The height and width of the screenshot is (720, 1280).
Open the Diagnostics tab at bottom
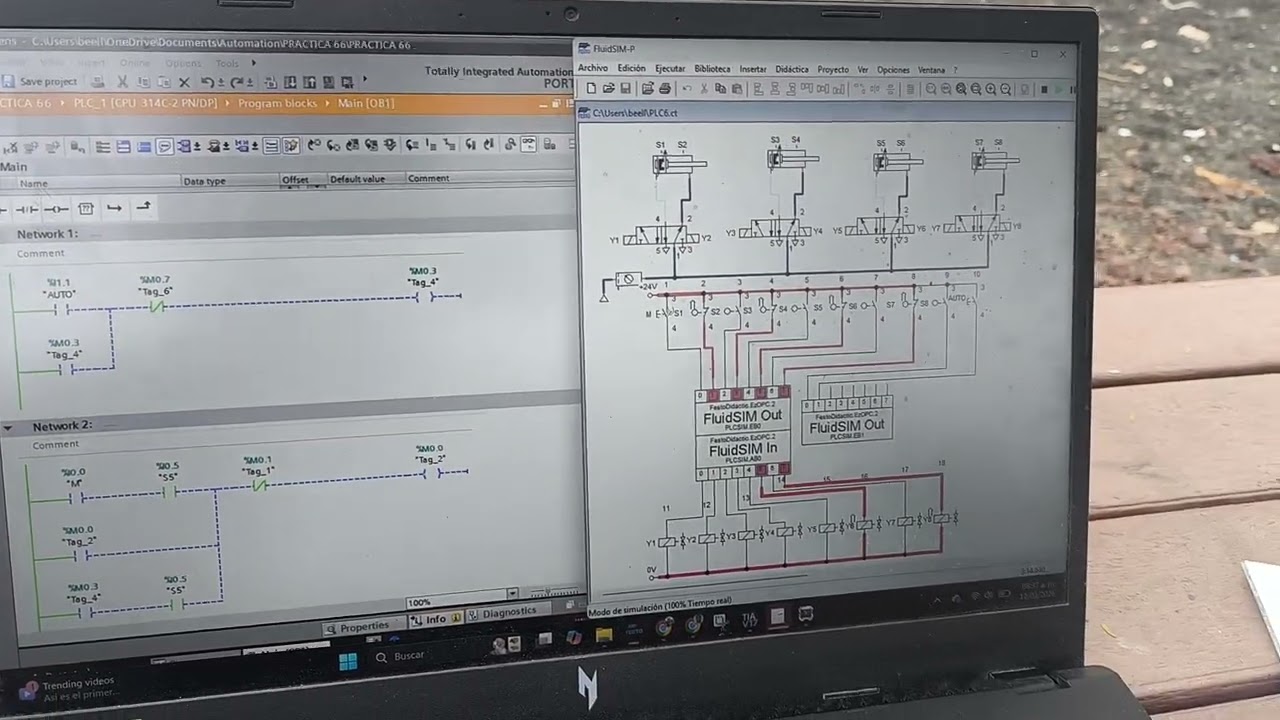coord(509,613)
